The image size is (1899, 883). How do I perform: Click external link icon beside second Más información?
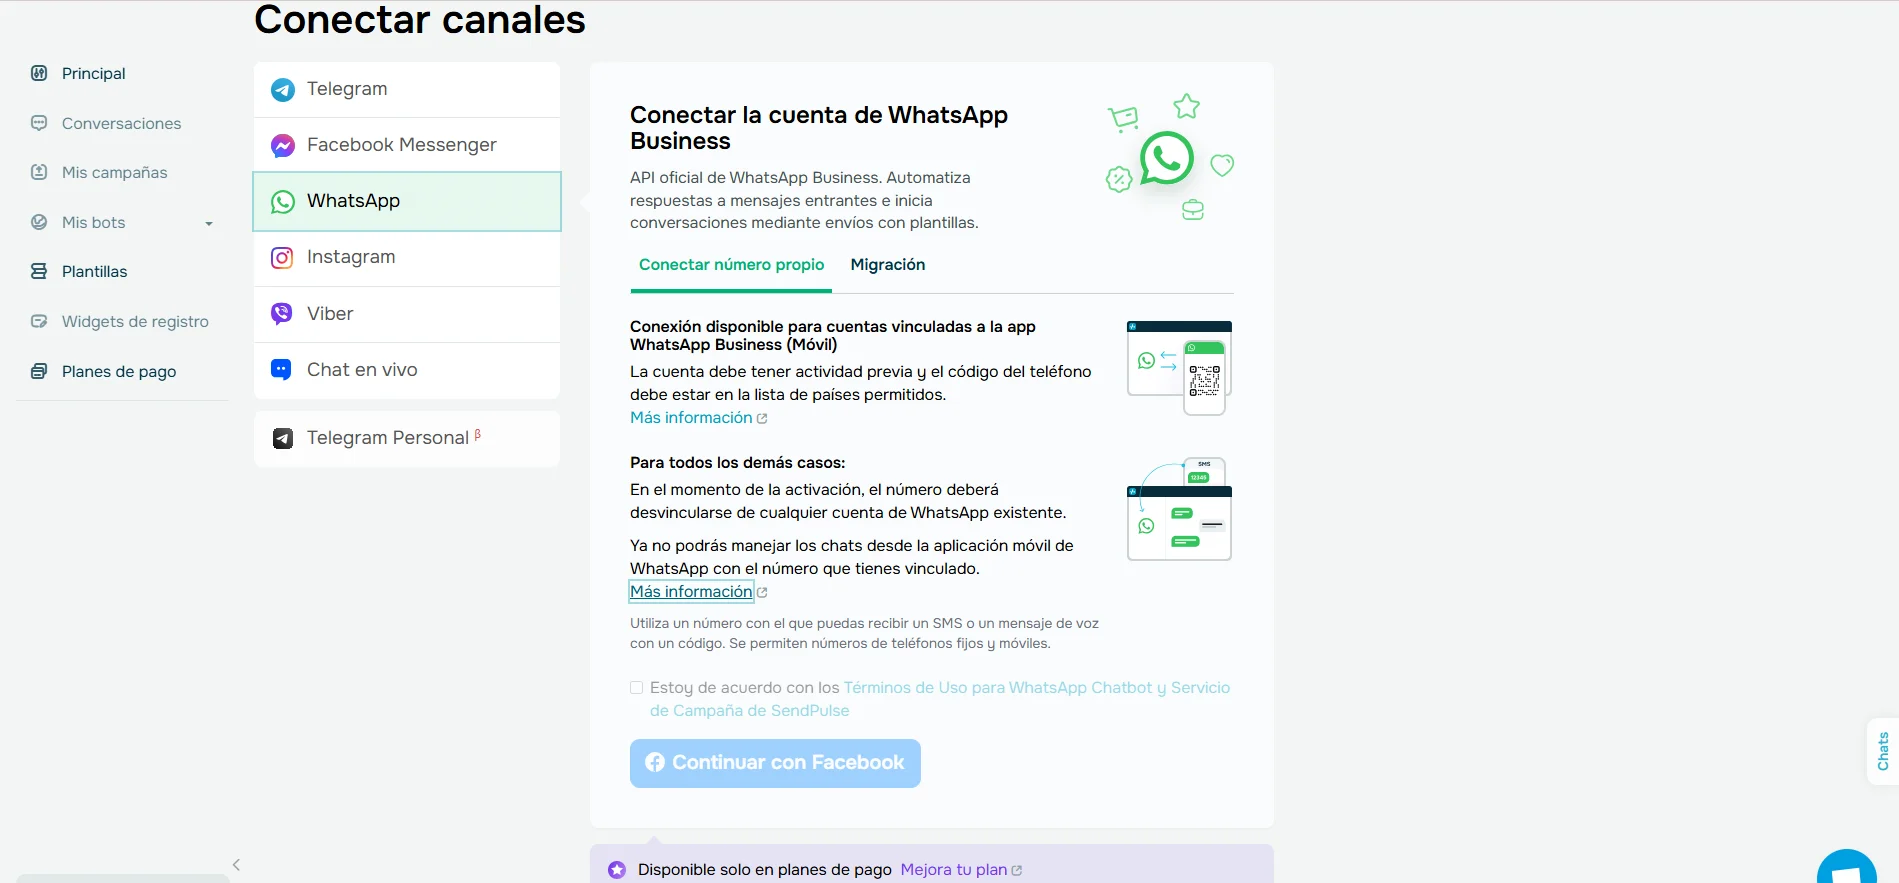(x=762, y=592)
